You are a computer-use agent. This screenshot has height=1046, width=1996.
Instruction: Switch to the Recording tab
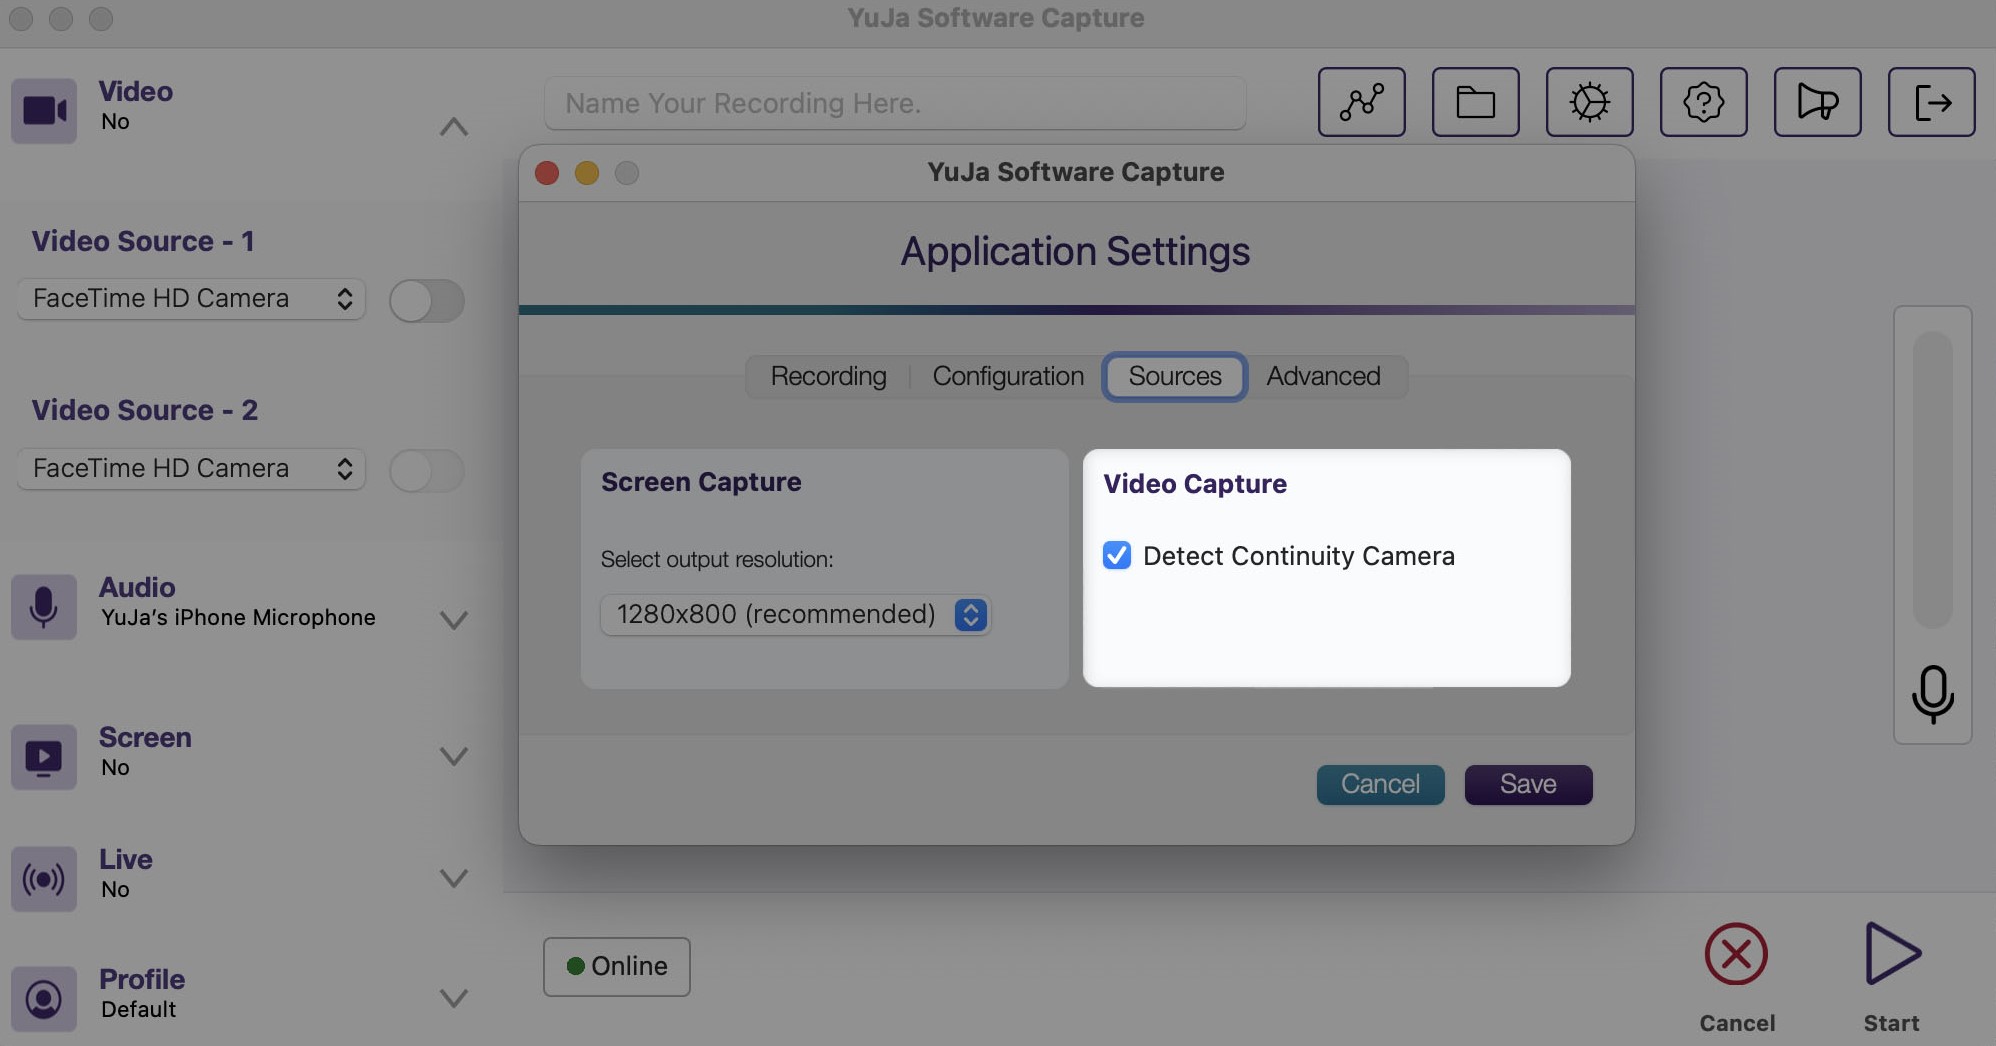pos(828,377)
